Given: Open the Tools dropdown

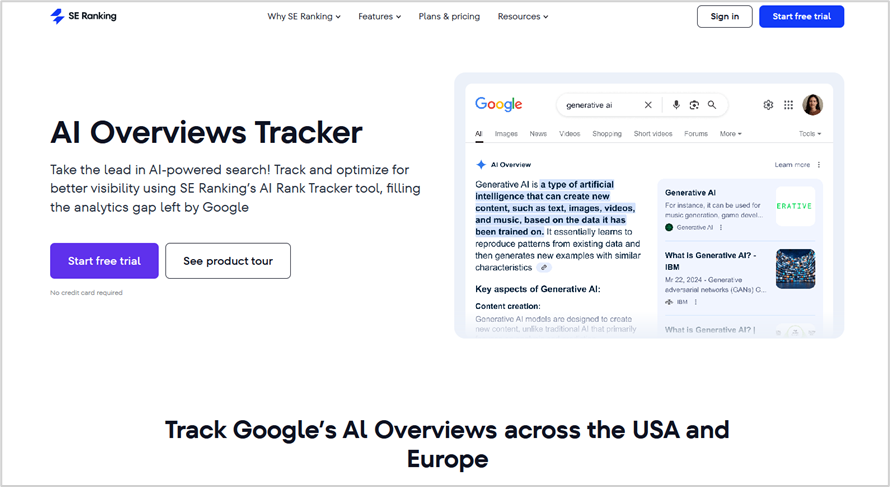Looking at the screenshot, I should pyautogui.click(x=810, y=134).
